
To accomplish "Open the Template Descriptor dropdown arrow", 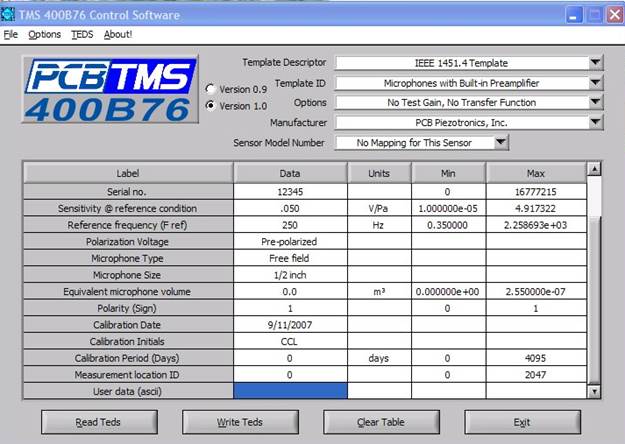I will [595, 63].
